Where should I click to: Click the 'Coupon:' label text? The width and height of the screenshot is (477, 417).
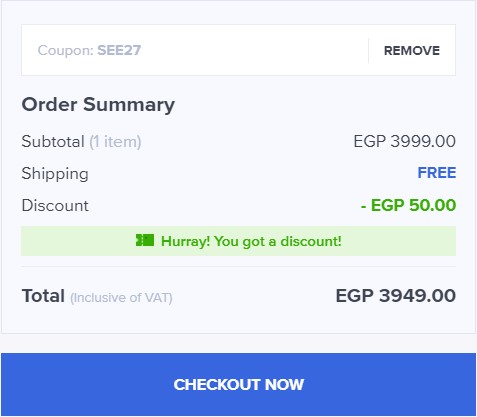66,50
